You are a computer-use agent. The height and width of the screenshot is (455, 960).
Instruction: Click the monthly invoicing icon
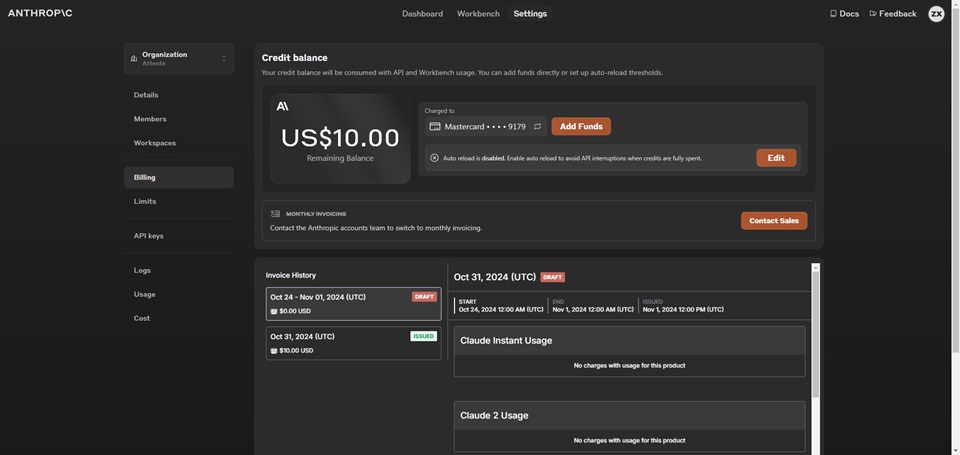(276, 214)
